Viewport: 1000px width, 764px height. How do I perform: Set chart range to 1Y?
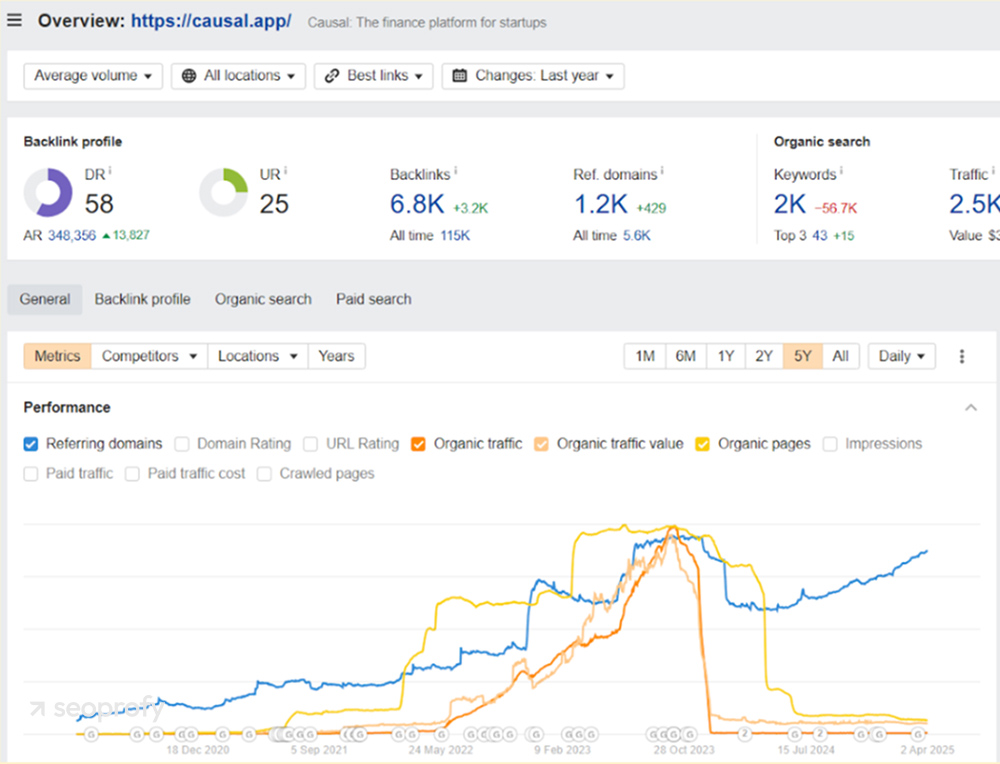(x=726, y=356)
